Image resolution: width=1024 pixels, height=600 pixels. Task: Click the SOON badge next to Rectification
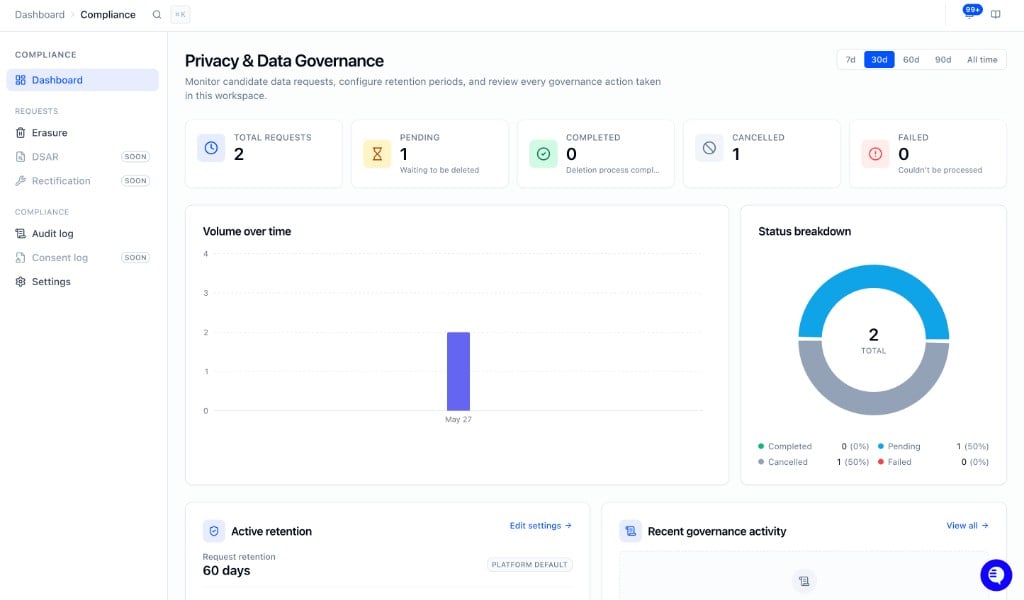[x=135, y=181]
